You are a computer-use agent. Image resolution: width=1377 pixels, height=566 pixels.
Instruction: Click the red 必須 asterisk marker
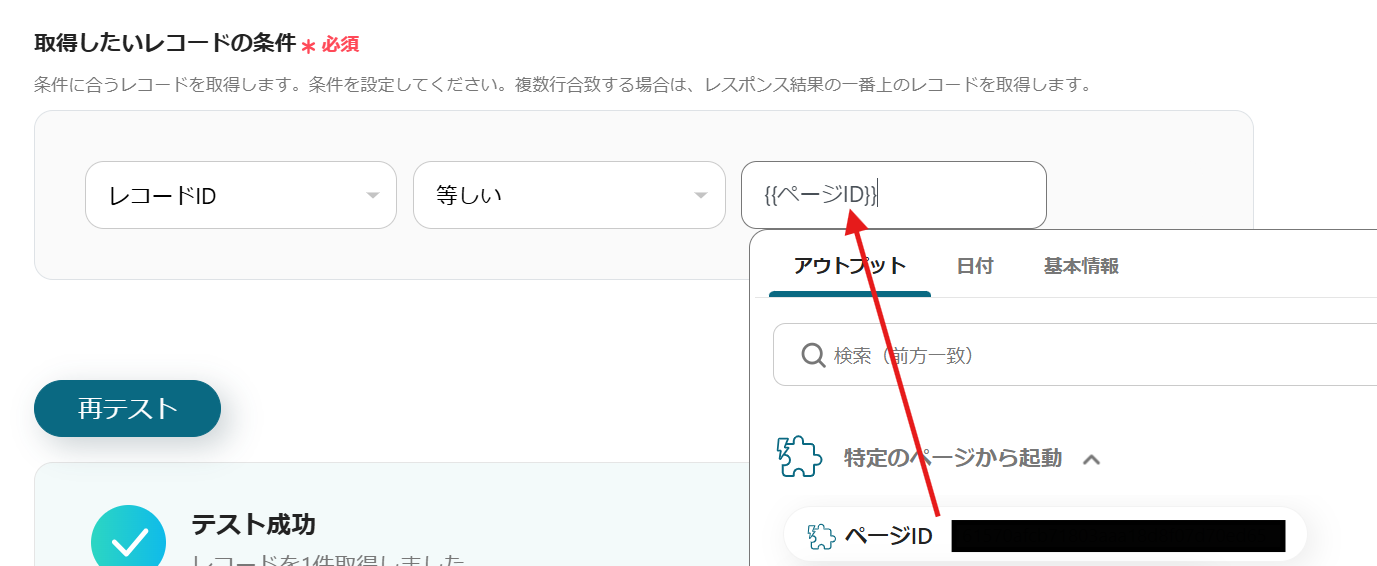pyautogui.click(x=308, y=46)
